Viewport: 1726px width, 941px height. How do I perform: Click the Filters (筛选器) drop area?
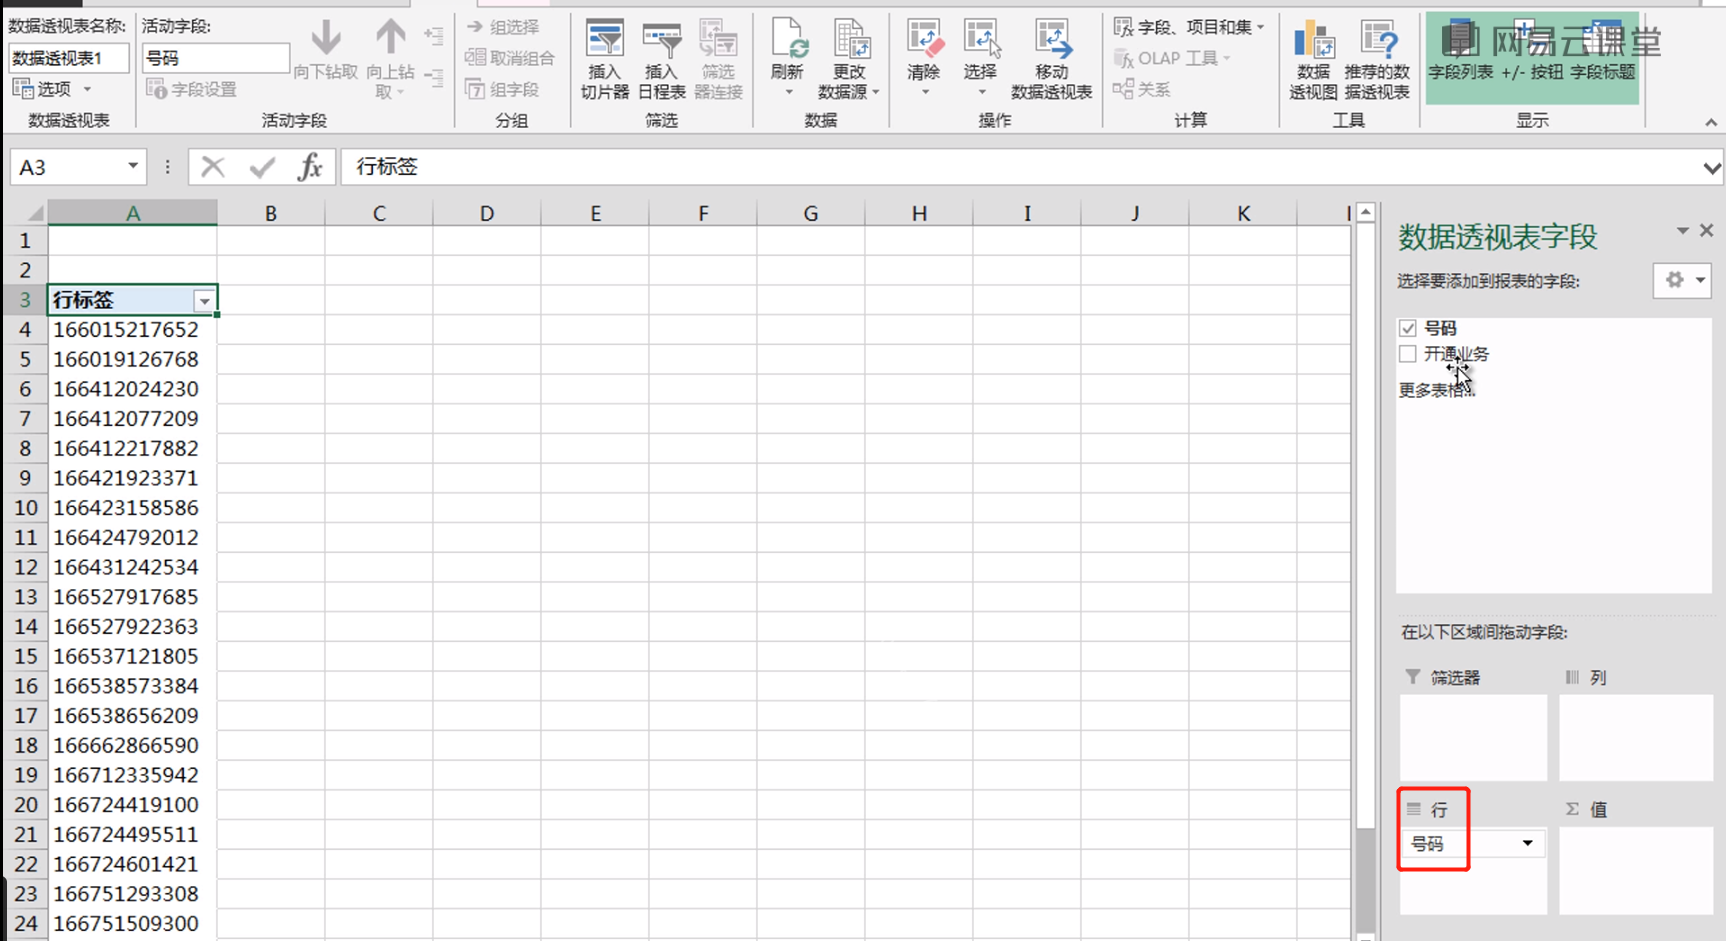click(1473, 738)
